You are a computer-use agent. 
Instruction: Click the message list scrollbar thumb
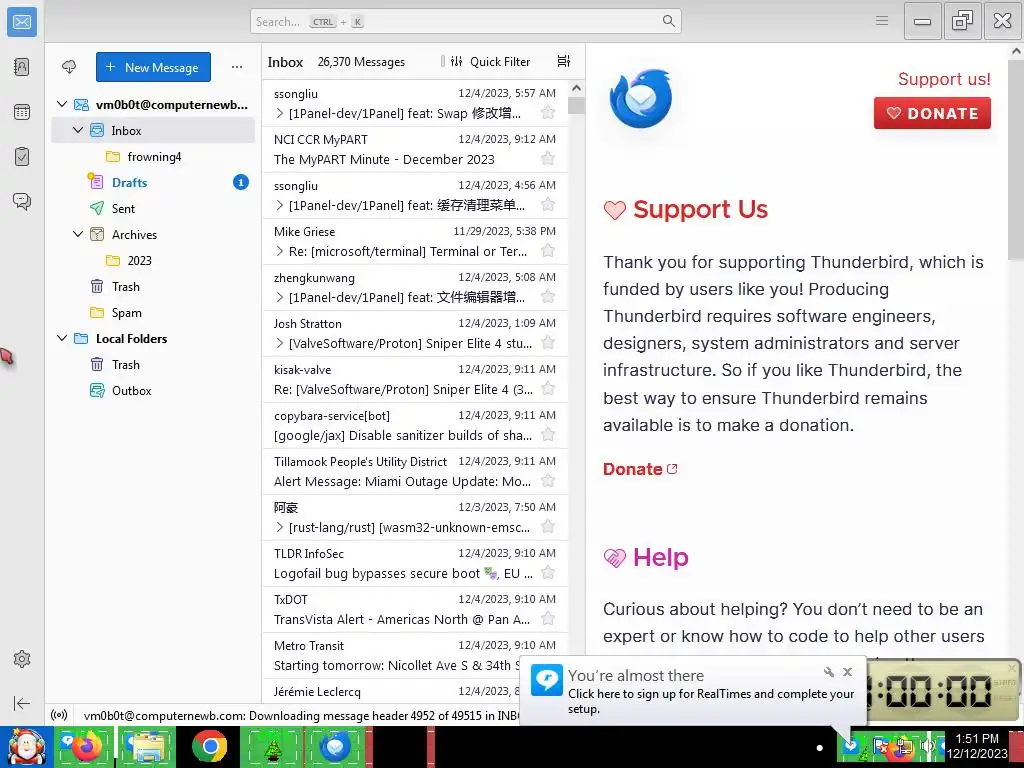(x=576, y=106)
